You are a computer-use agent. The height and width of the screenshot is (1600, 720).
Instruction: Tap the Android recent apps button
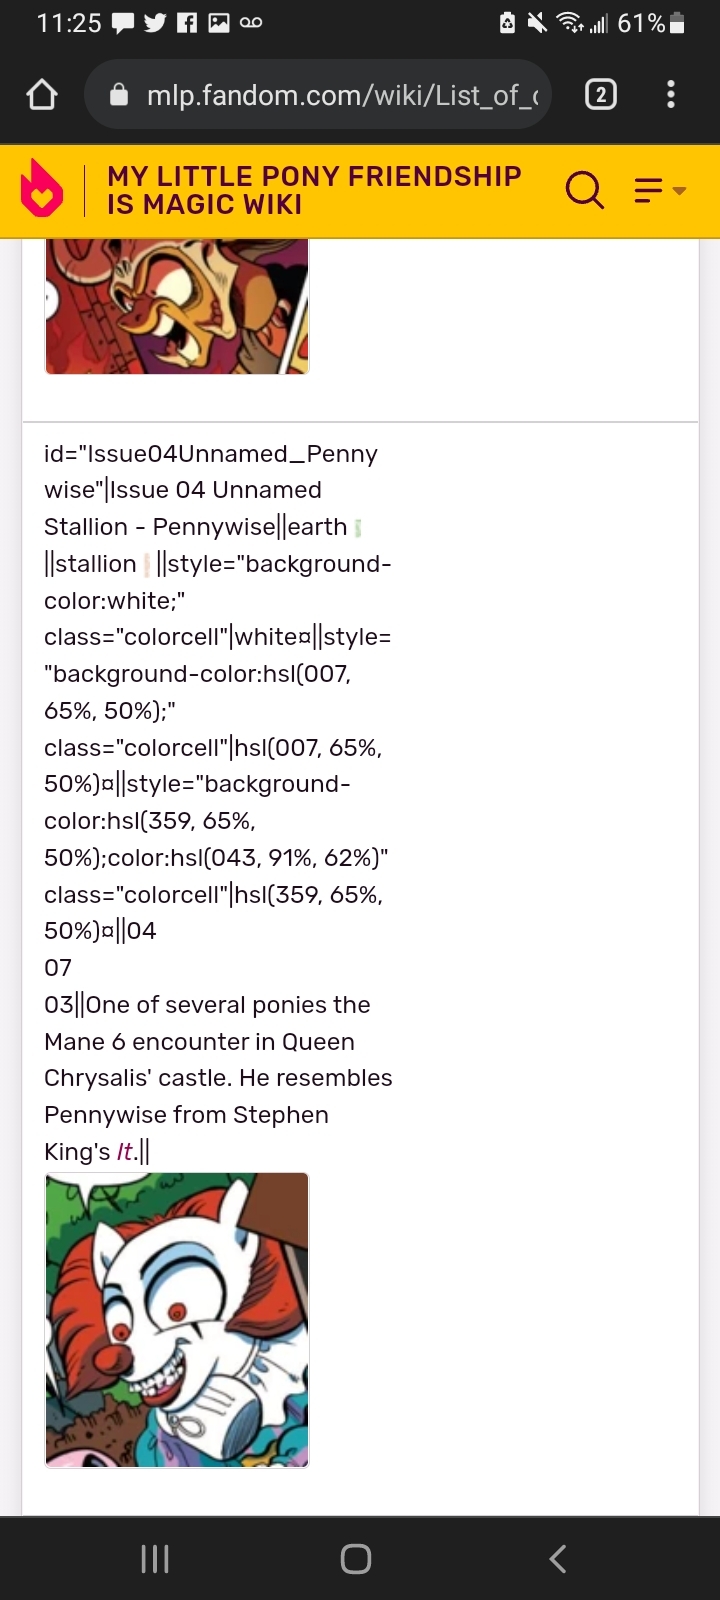155,1558
